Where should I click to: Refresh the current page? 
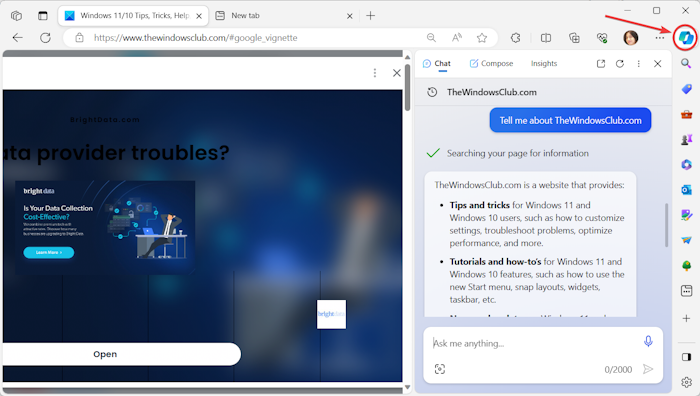(45, 38)
